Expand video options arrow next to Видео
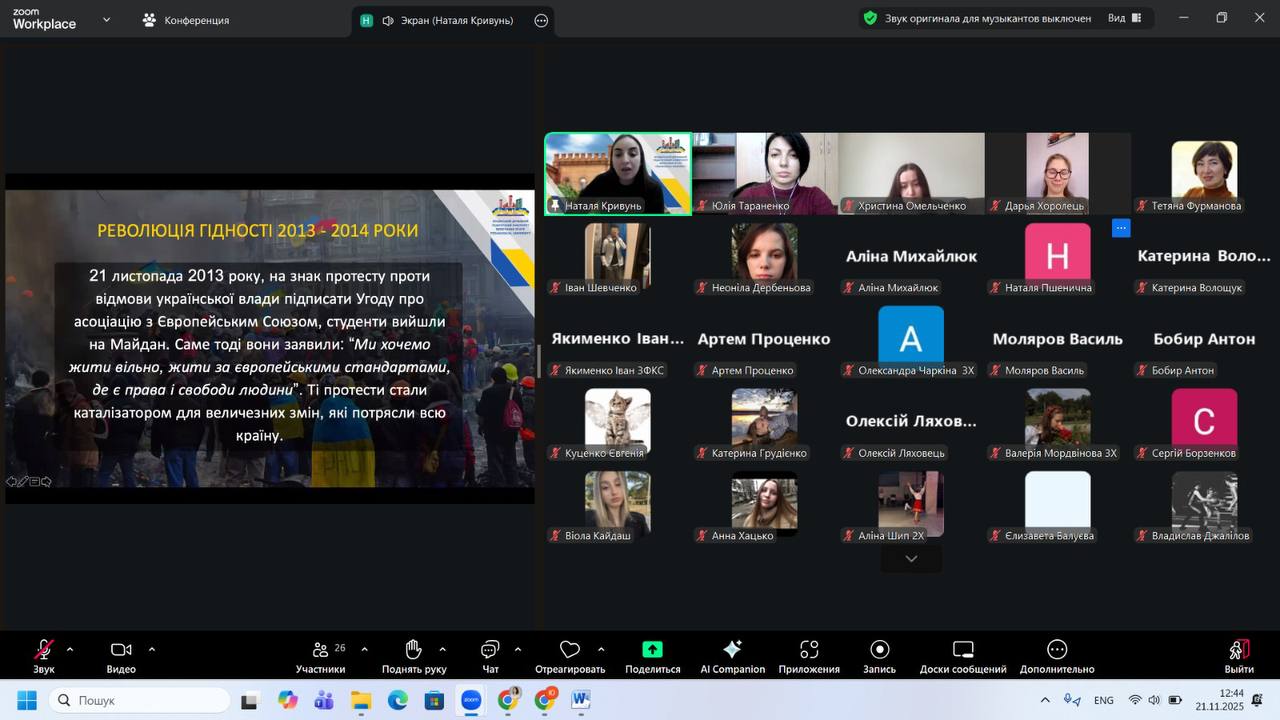 click(152, 649)
